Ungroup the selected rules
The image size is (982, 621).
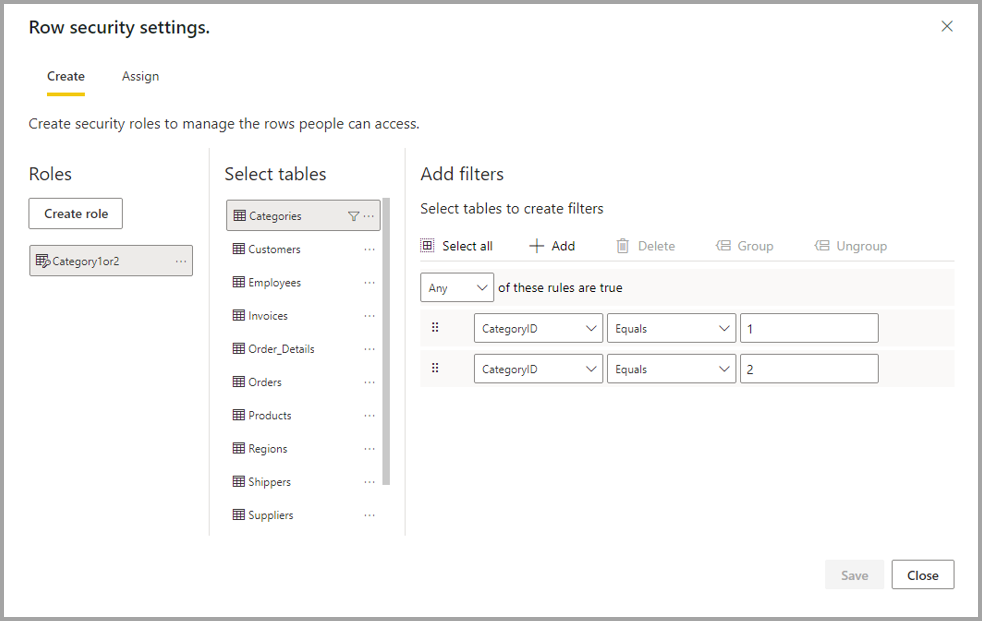pyautogui.click(x=850, y=246)
